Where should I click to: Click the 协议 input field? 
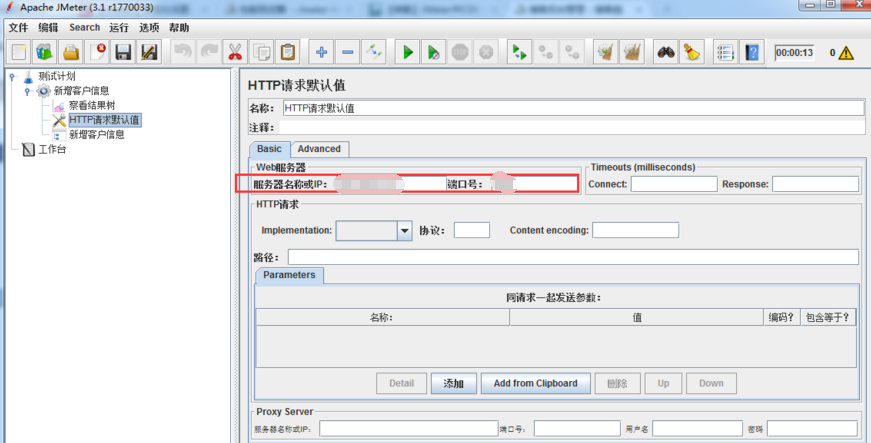pos(472,230)
